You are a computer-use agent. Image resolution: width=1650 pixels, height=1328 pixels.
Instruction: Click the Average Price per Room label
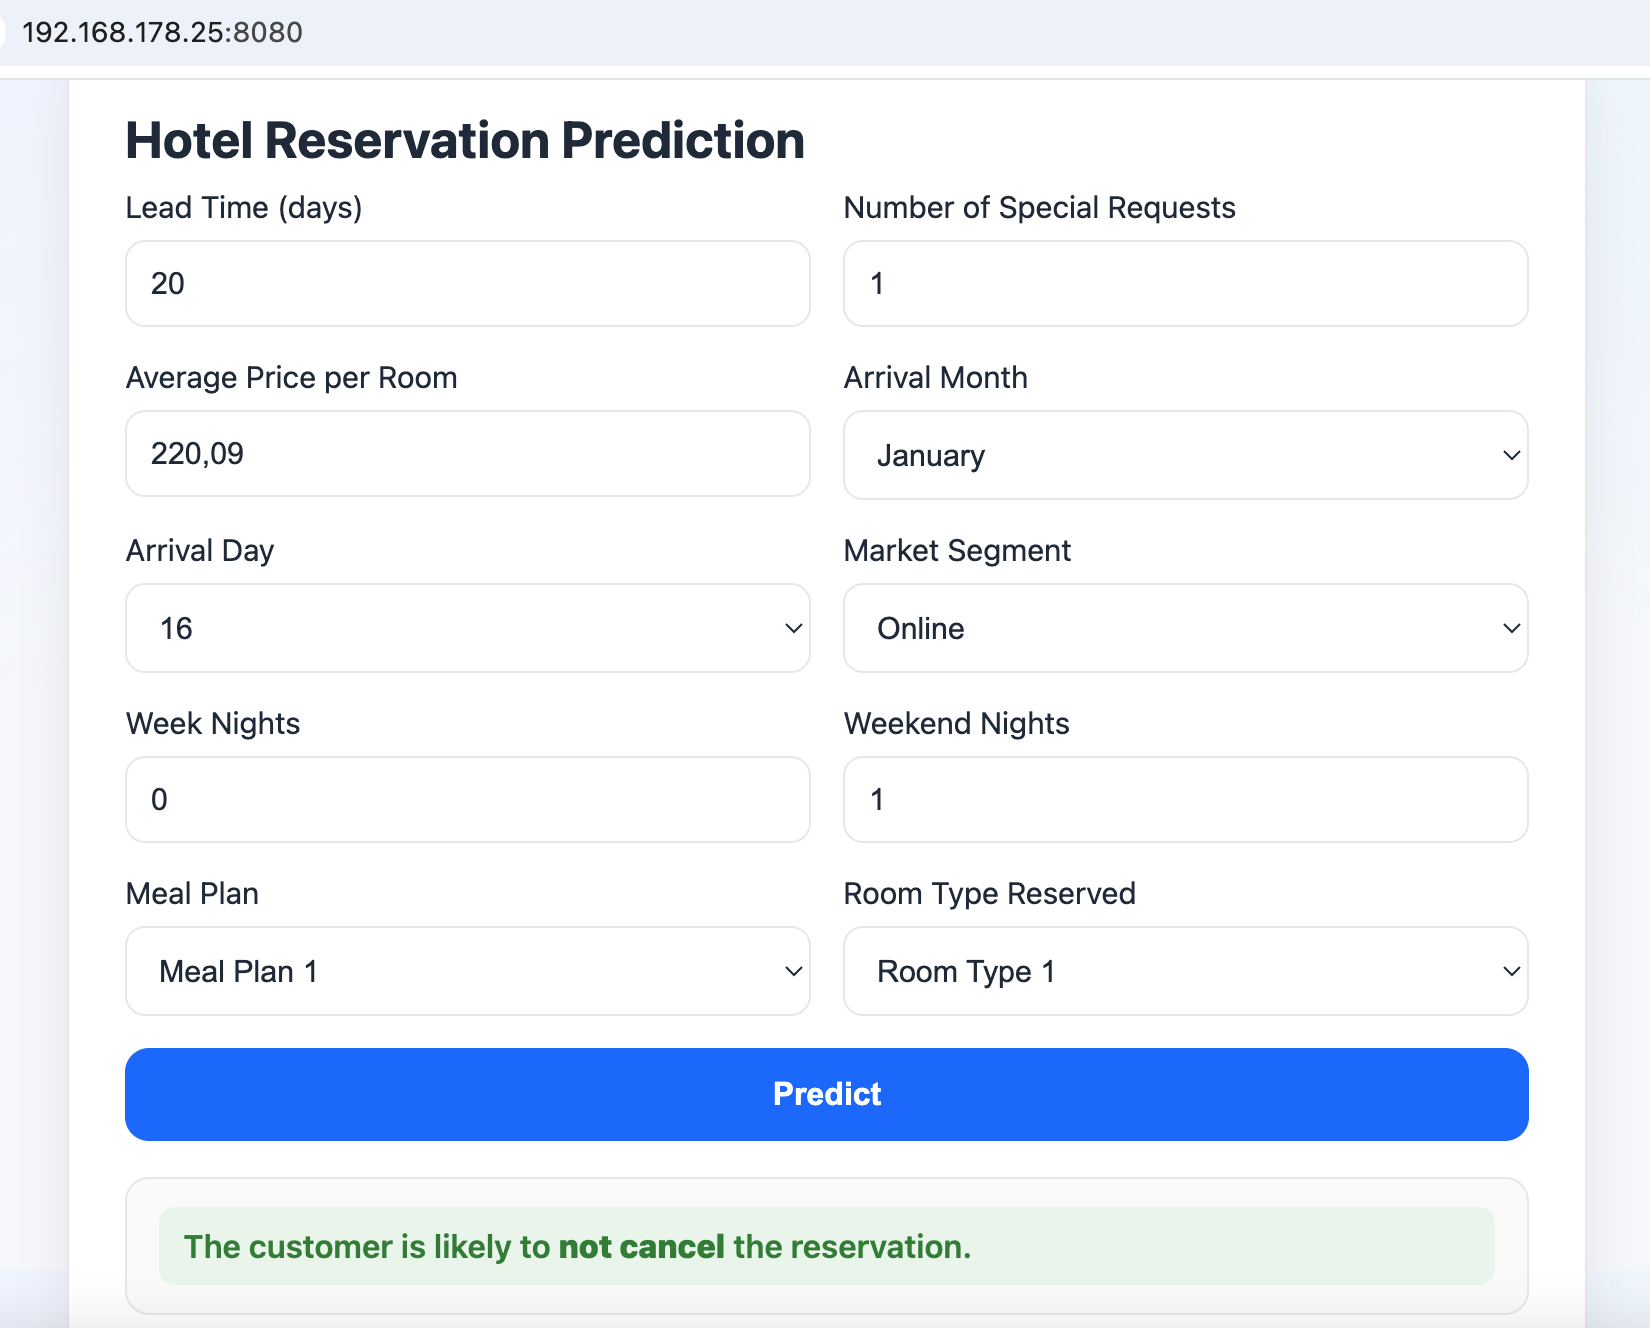tap(291, 378)
